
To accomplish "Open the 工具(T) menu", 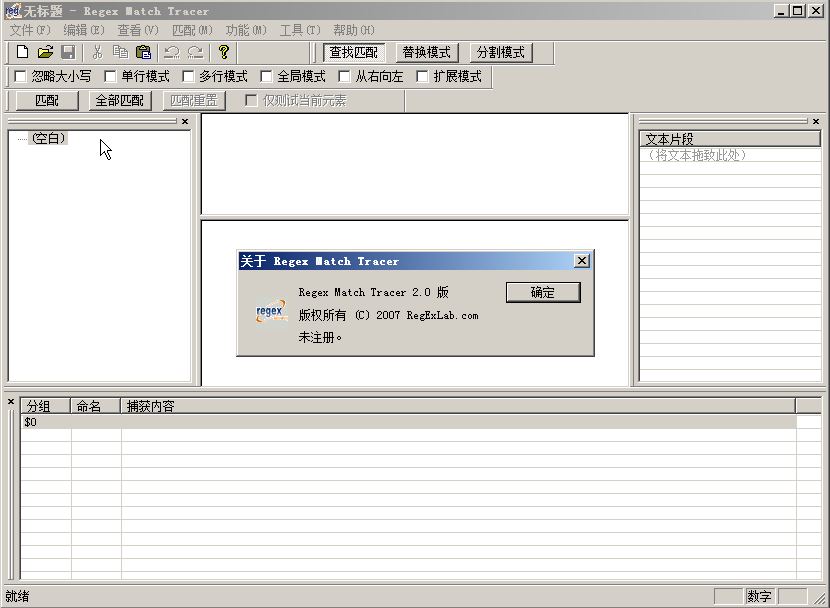I will [300, 30].
